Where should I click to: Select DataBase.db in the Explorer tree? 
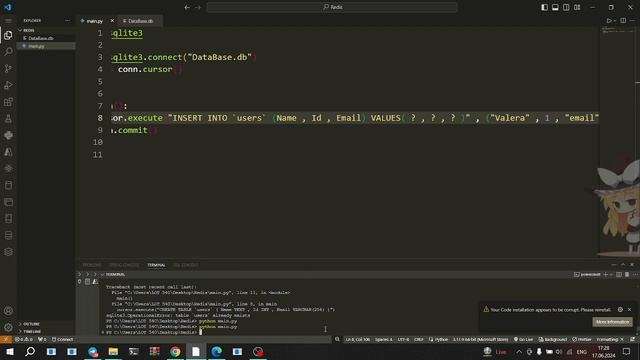(x=46, y=38)
